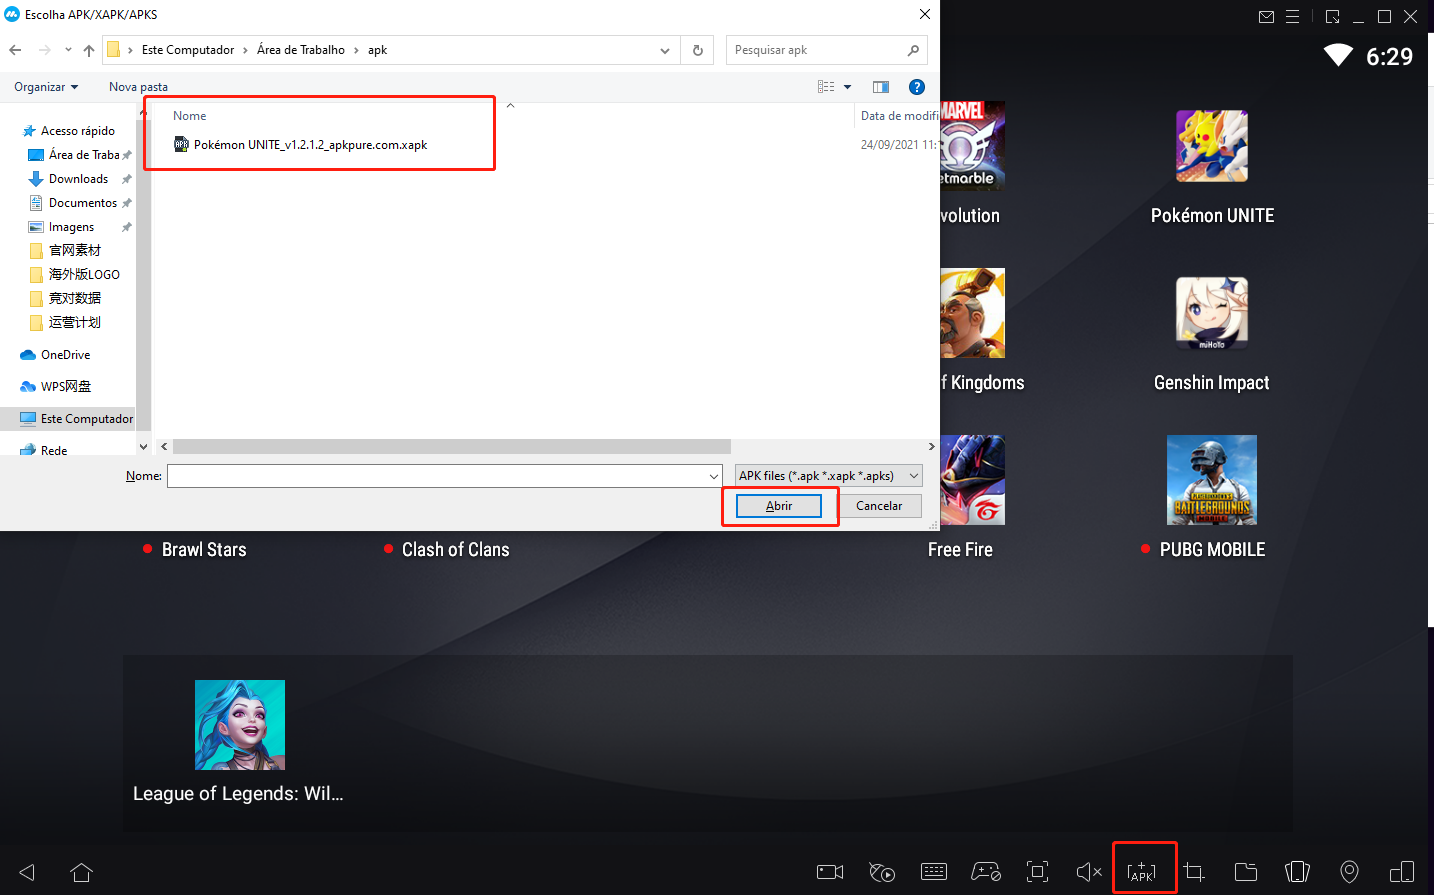1434x895 pixels.
Task: Click Nova pasta to create a folder
Action: pyautogui.click(x=138, y=86)
